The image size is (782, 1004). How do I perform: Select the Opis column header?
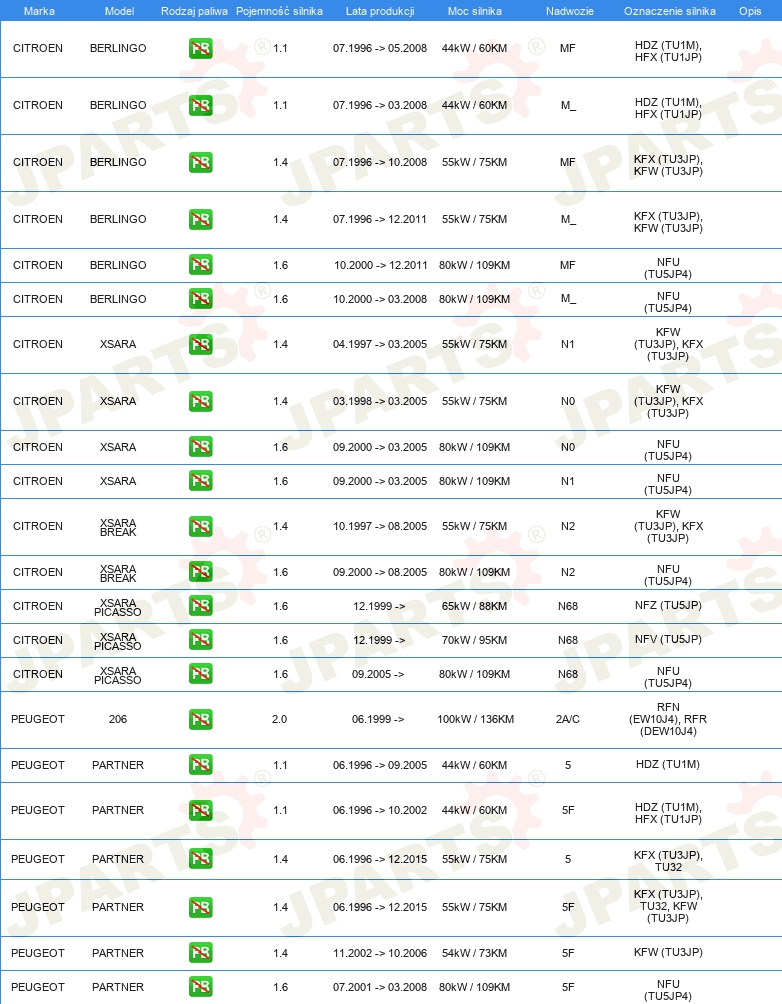pyautogui.click(x=750, y=11)
